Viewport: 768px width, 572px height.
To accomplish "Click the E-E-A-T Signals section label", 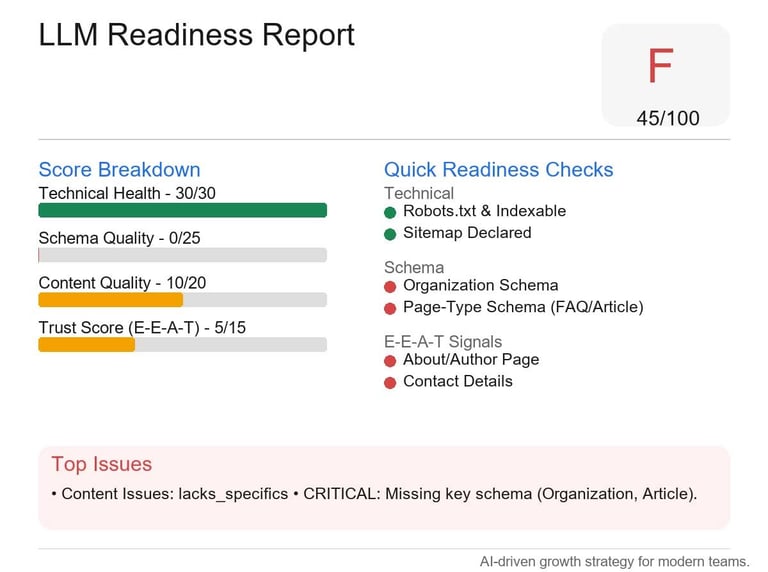I will pyautogui.click(x=443, y=341).
